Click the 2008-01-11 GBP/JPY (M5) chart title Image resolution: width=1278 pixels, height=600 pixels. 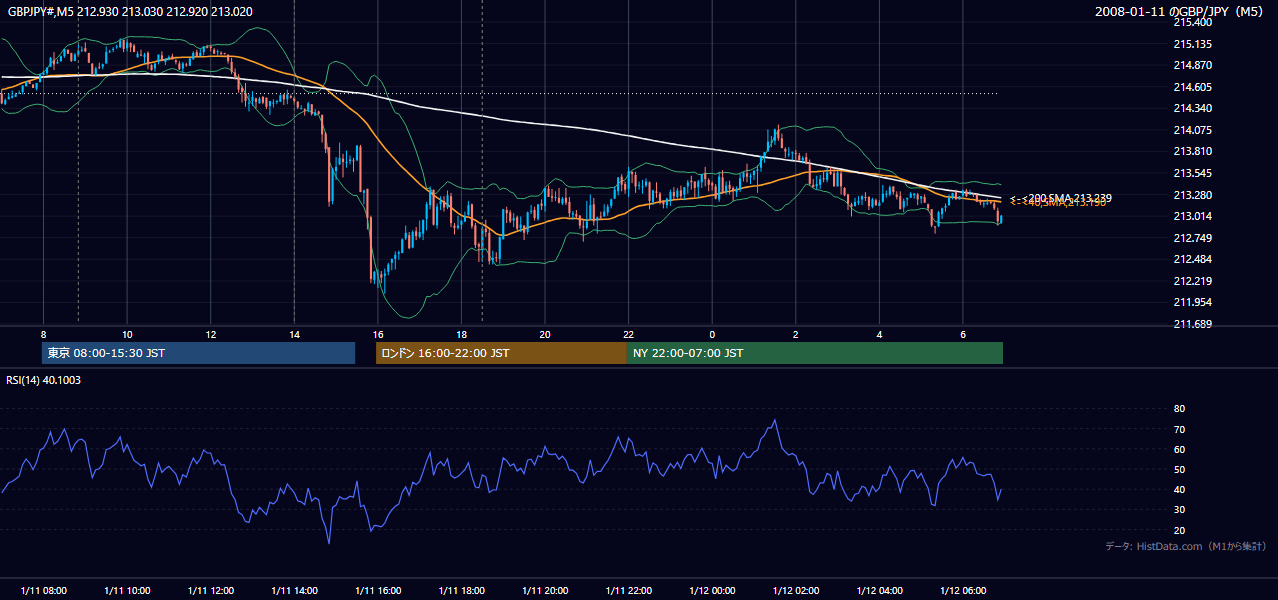[1180, 11]
